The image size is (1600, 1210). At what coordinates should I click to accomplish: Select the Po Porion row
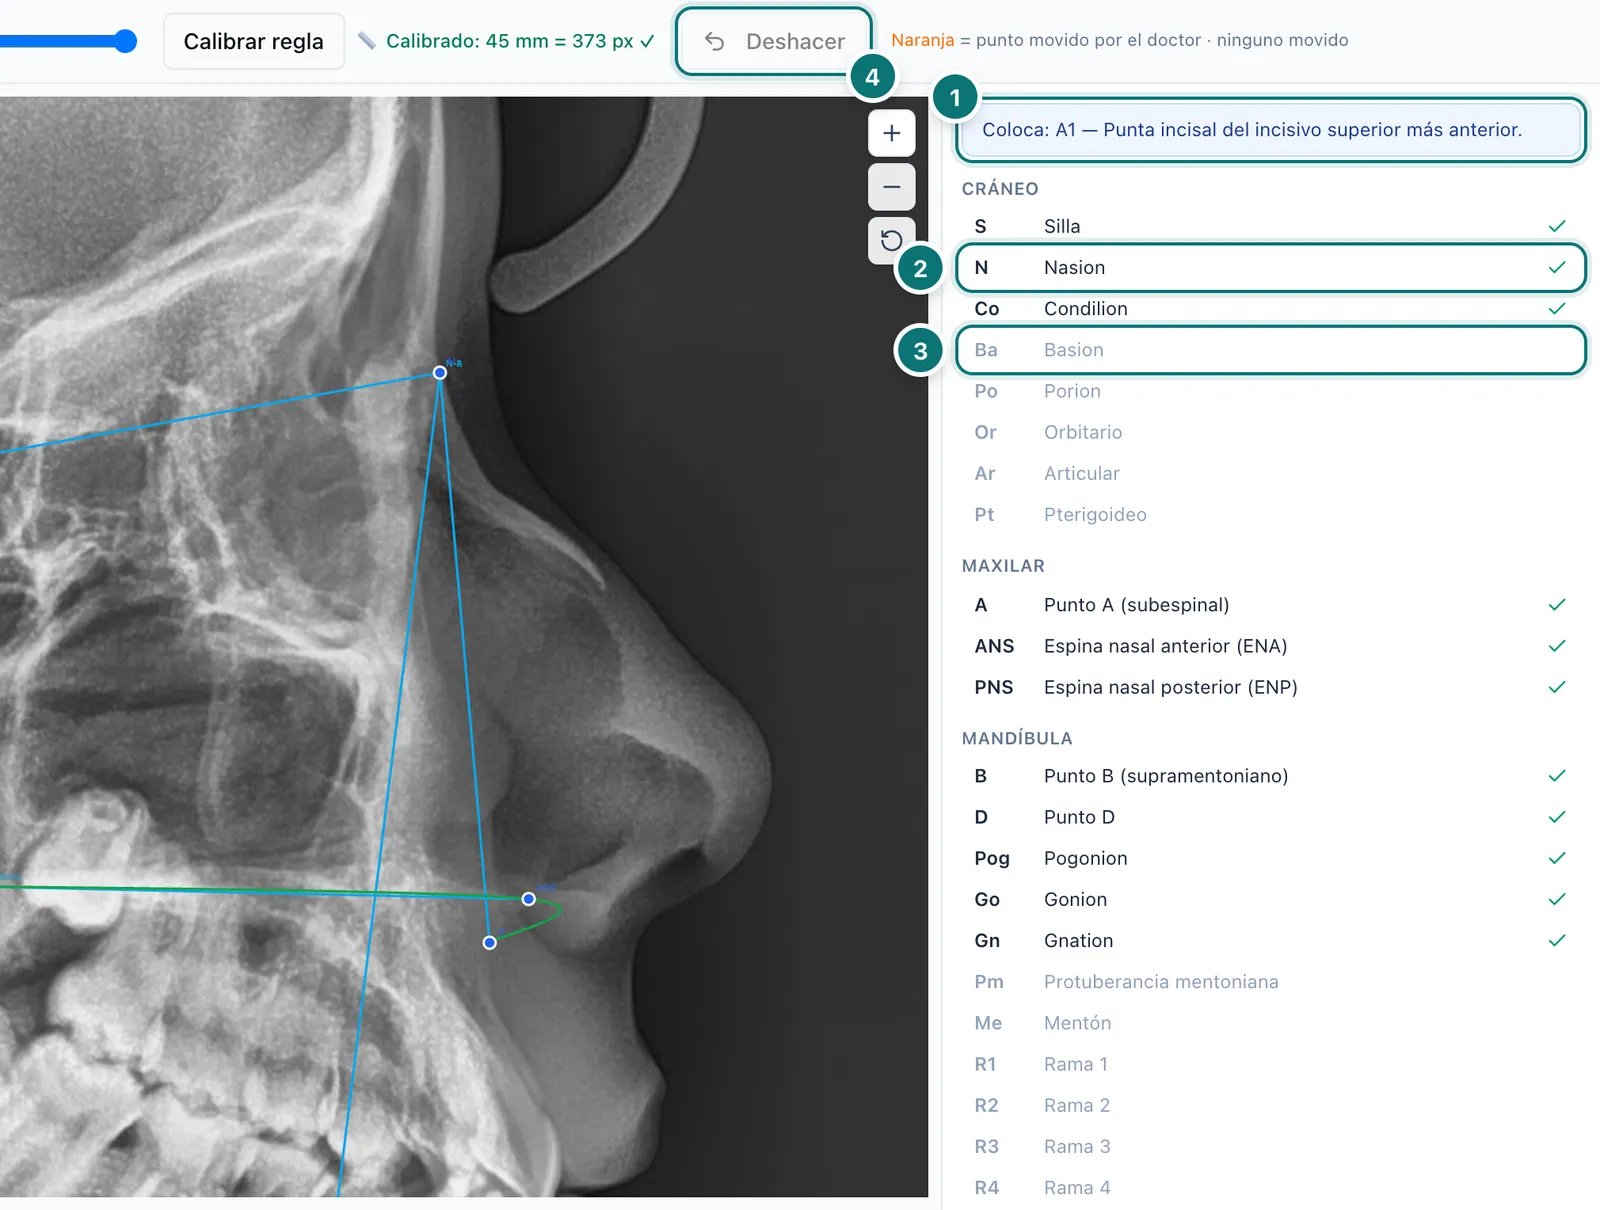[x=1270, y=391]
